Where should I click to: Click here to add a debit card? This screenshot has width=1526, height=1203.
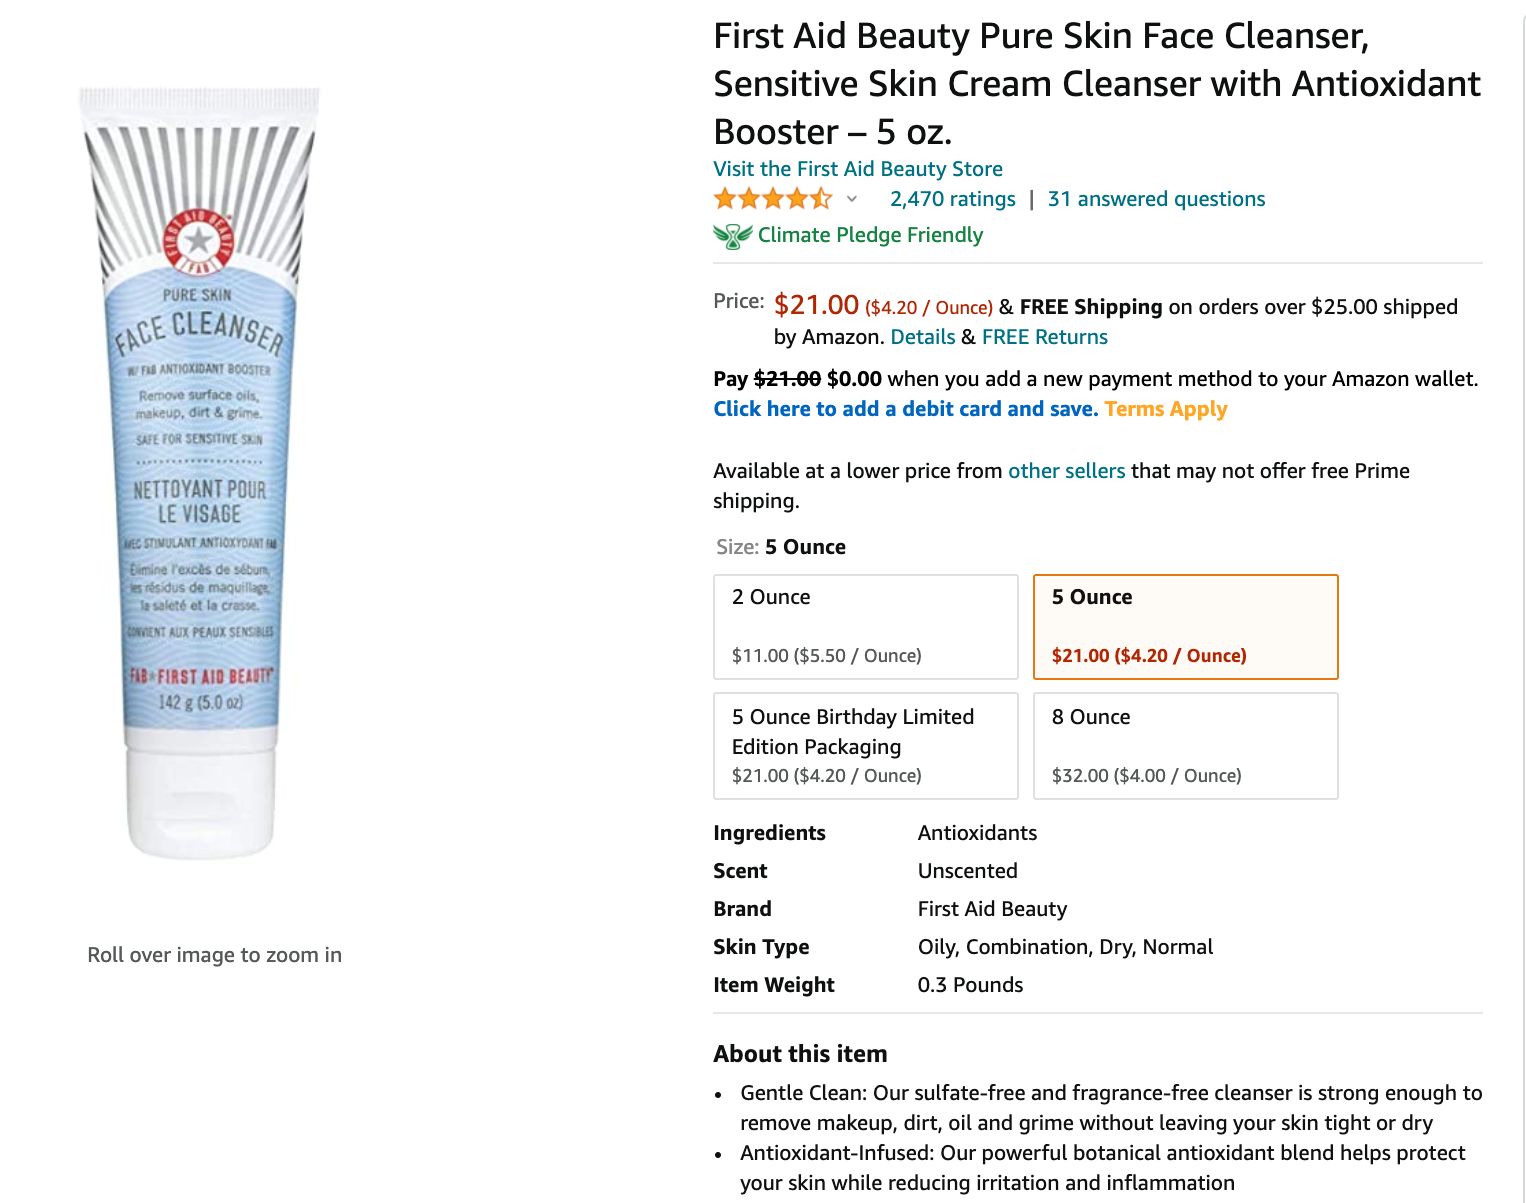905,409
